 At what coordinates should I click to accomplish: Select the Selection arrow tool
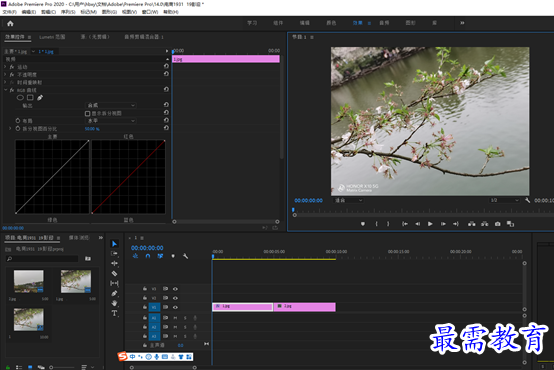[x=114, y=243]
